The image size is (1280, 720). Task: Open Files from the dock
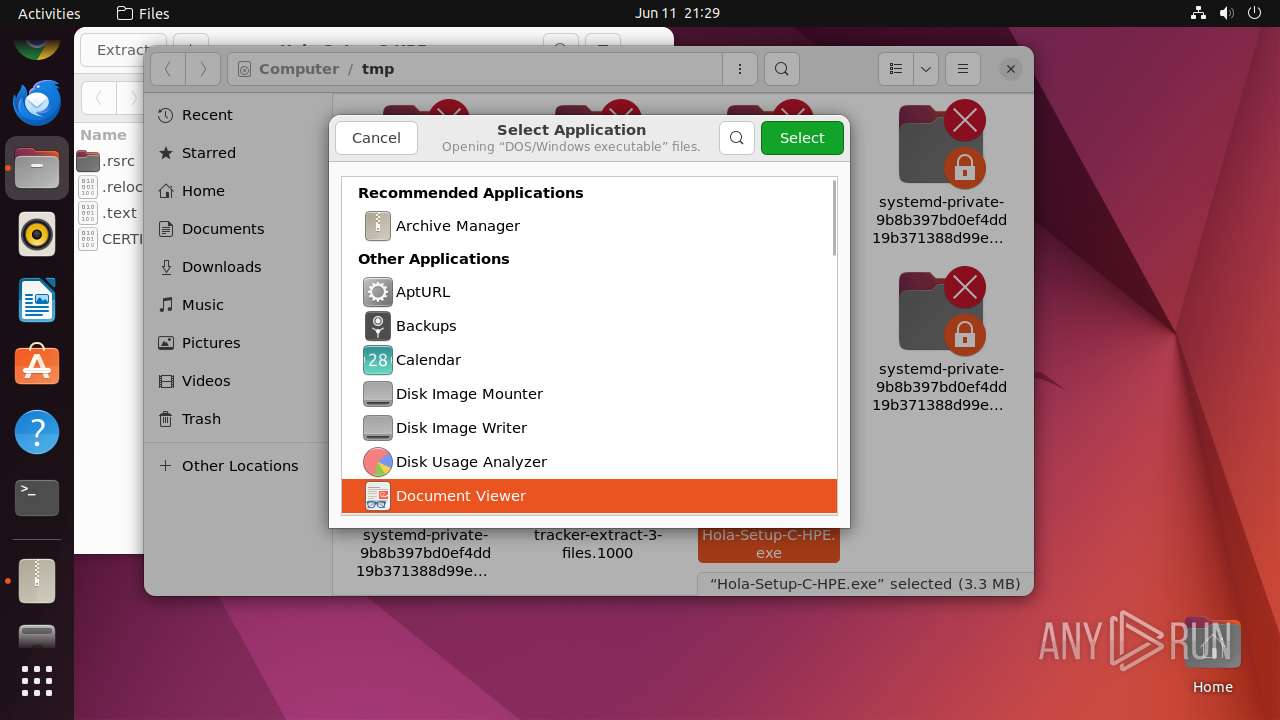(37, 169)
